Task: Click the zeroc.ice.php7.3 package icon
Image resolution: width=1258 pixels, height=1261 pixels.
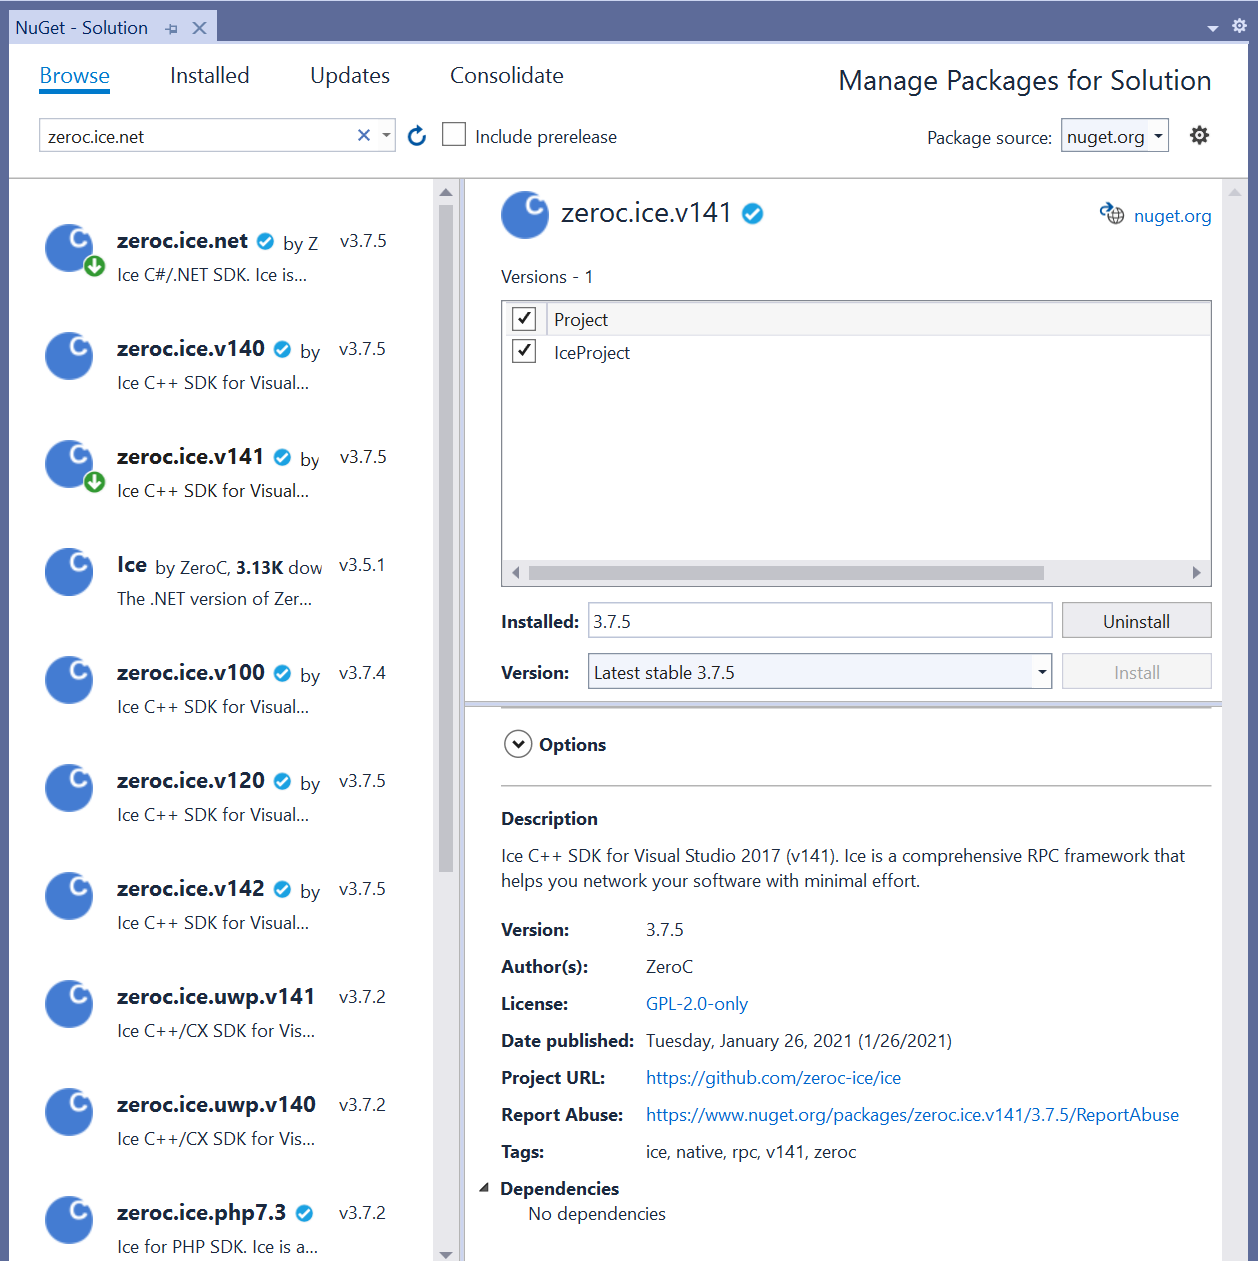Action: coord(70,1220)
